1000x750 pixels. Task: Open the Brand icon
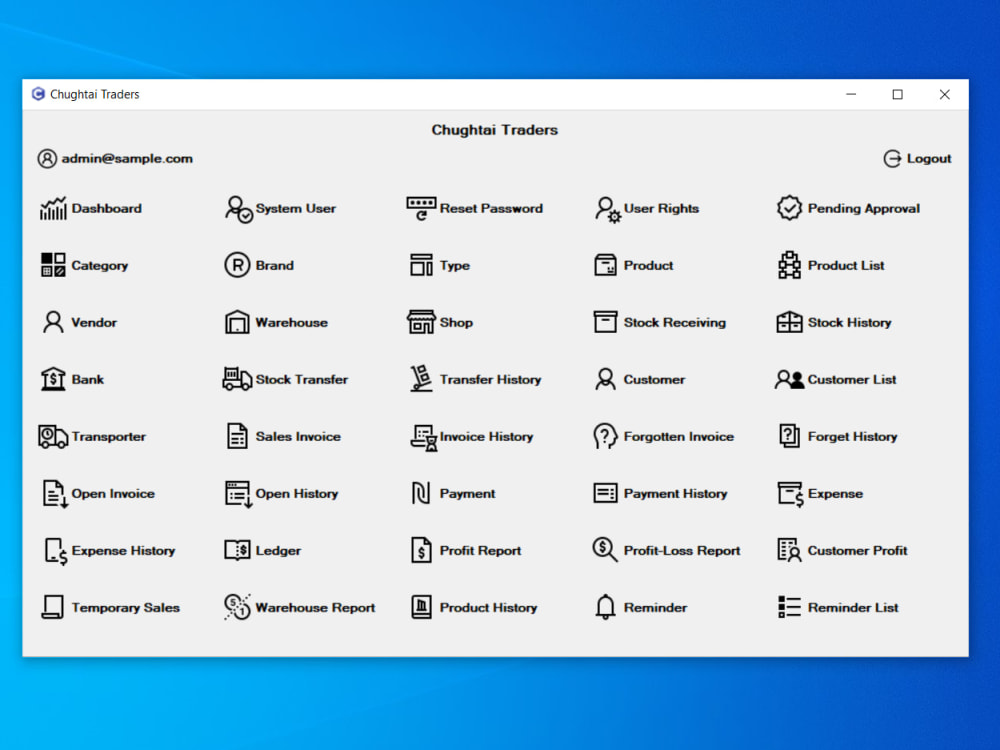(236, 265)
